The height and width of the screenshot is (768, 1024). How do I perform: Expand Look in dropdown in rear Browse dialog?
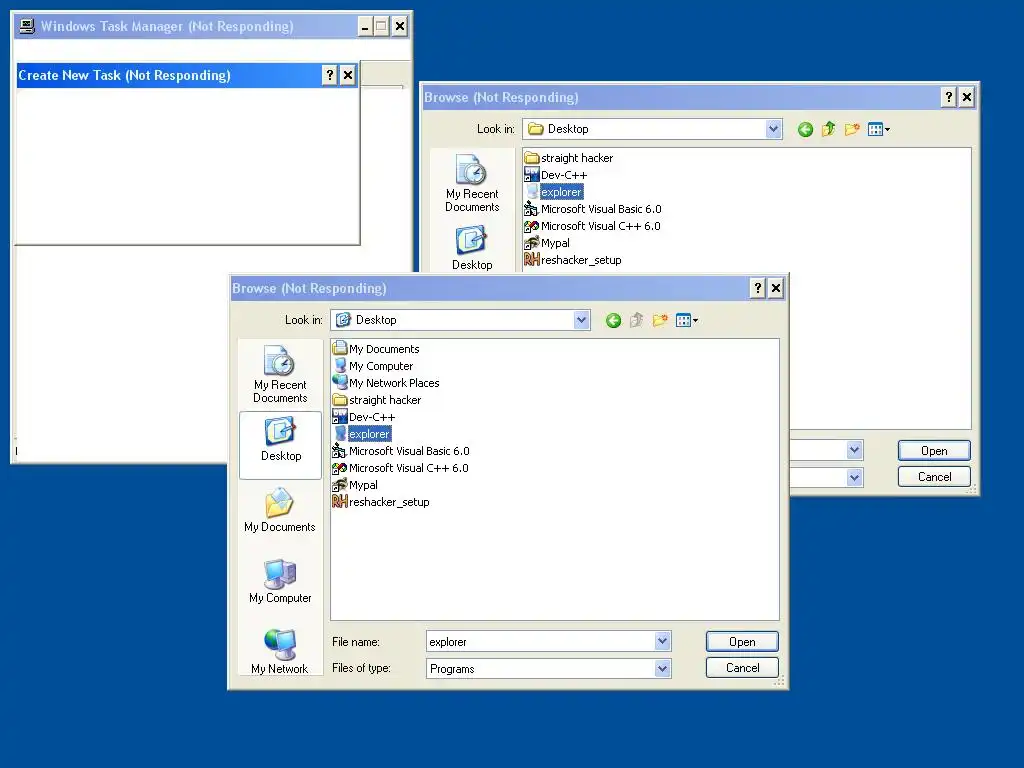click(x=773, y=129)
